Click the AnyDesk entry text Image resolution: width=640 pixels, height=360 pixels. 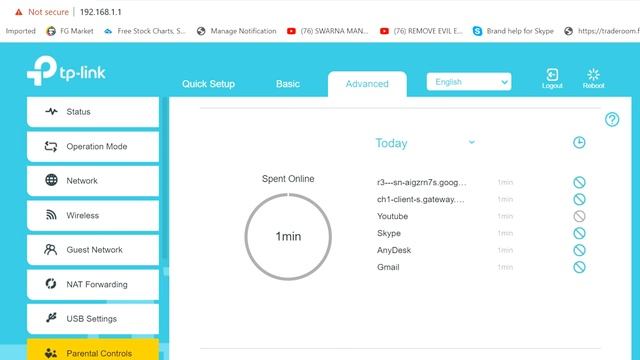394,250
